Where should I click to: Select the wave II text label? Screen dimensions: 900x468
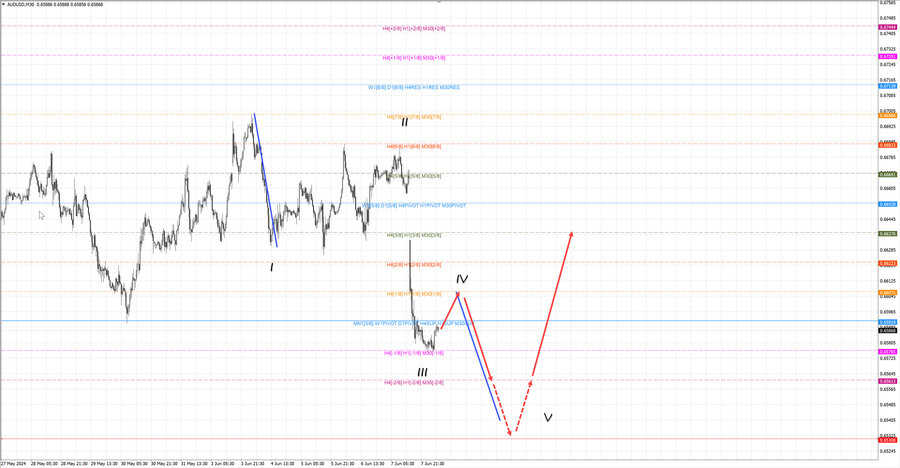(405, 122)
